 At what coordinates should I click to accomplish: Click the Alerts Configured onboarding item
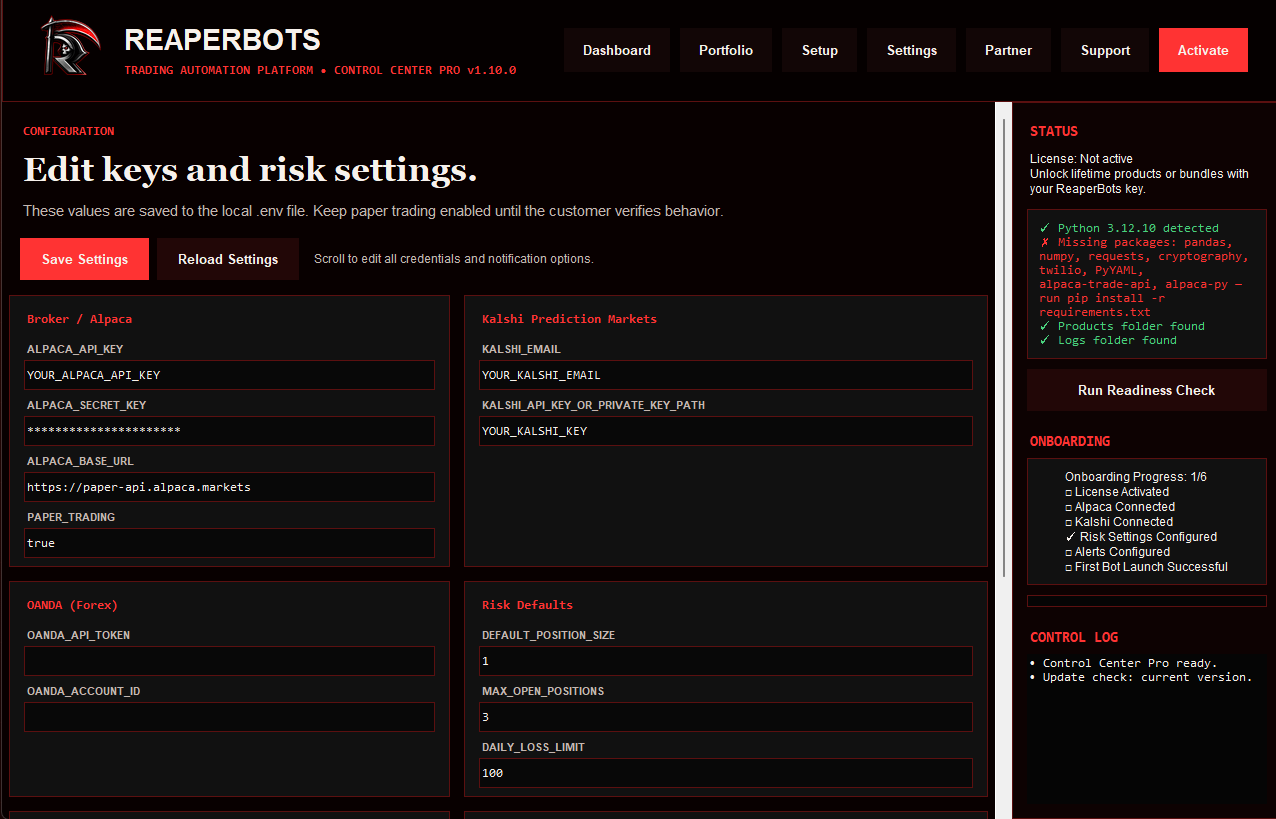tap(1117, 552)
